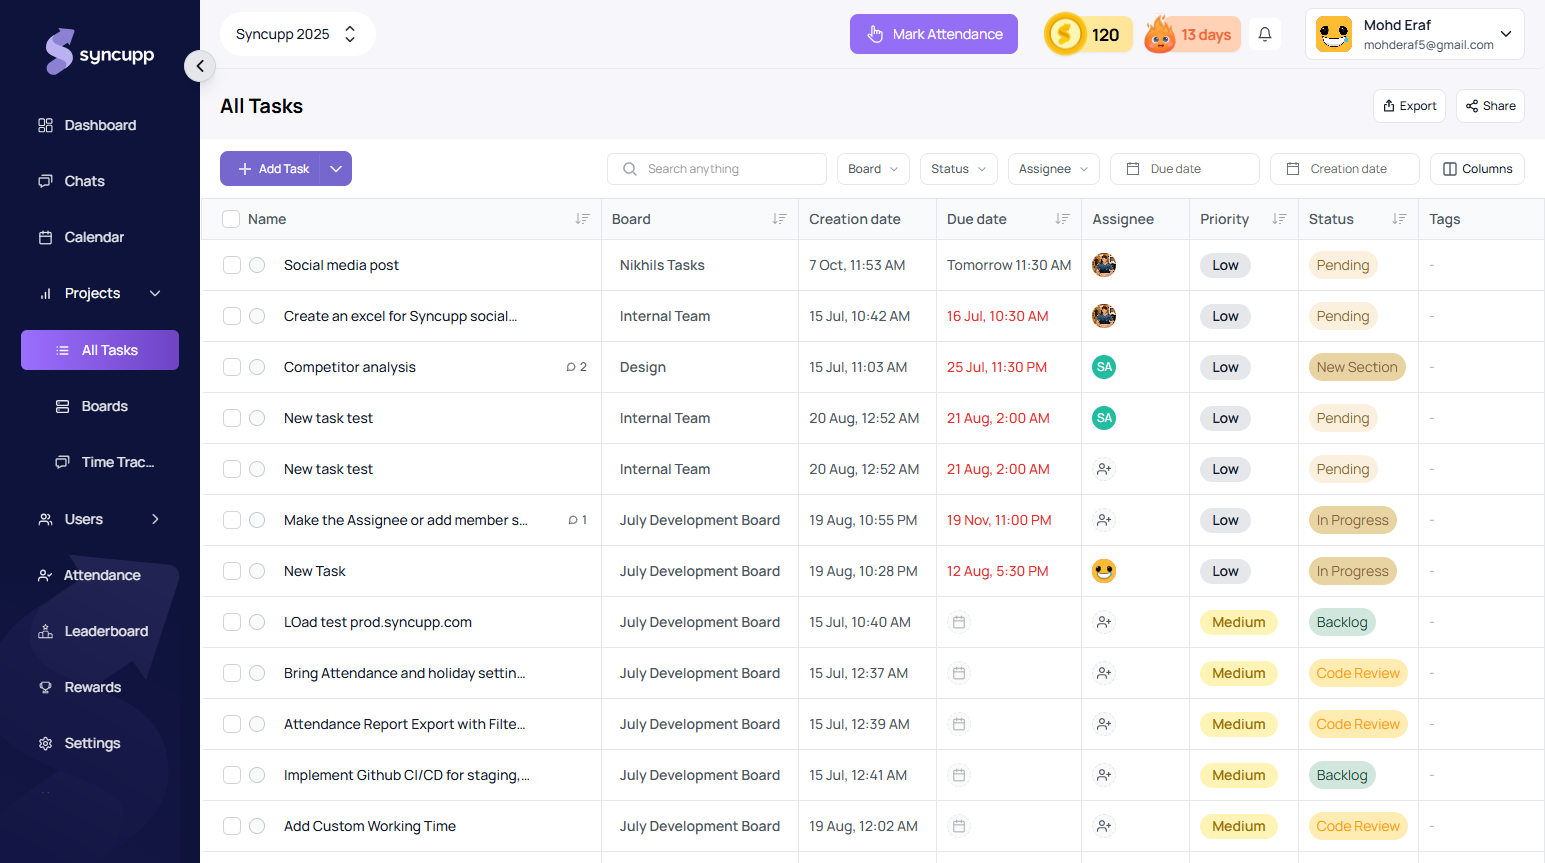This screenshot has width=1545, height=863.
Task: Check the Add Custom Working Time checkbox
Action: pos(232,826)
